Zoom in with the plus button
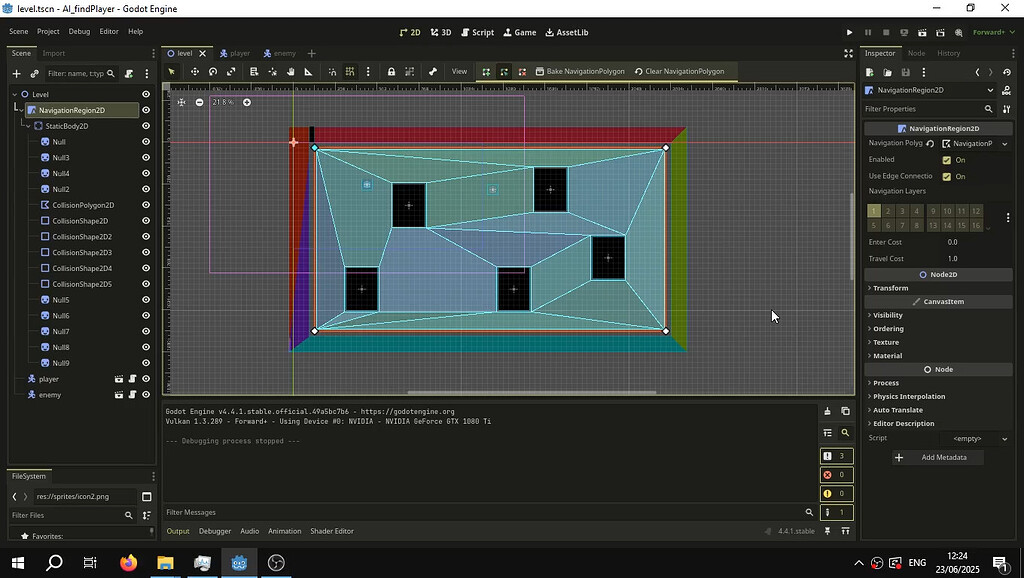This screenshot has width=1024, height=578. (x=247, y=102)
